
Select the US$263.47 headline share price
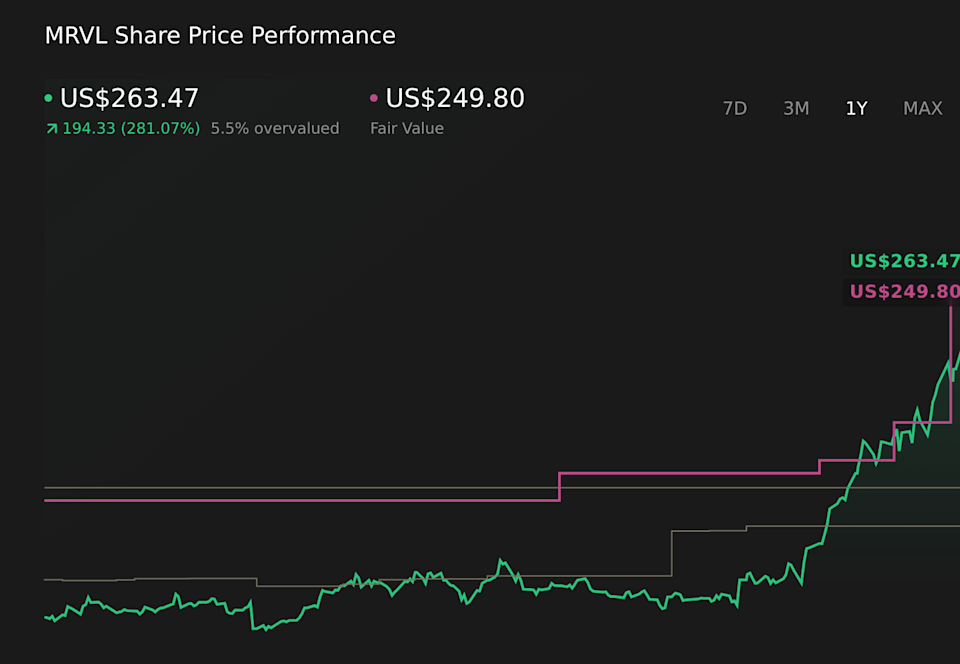129,99
